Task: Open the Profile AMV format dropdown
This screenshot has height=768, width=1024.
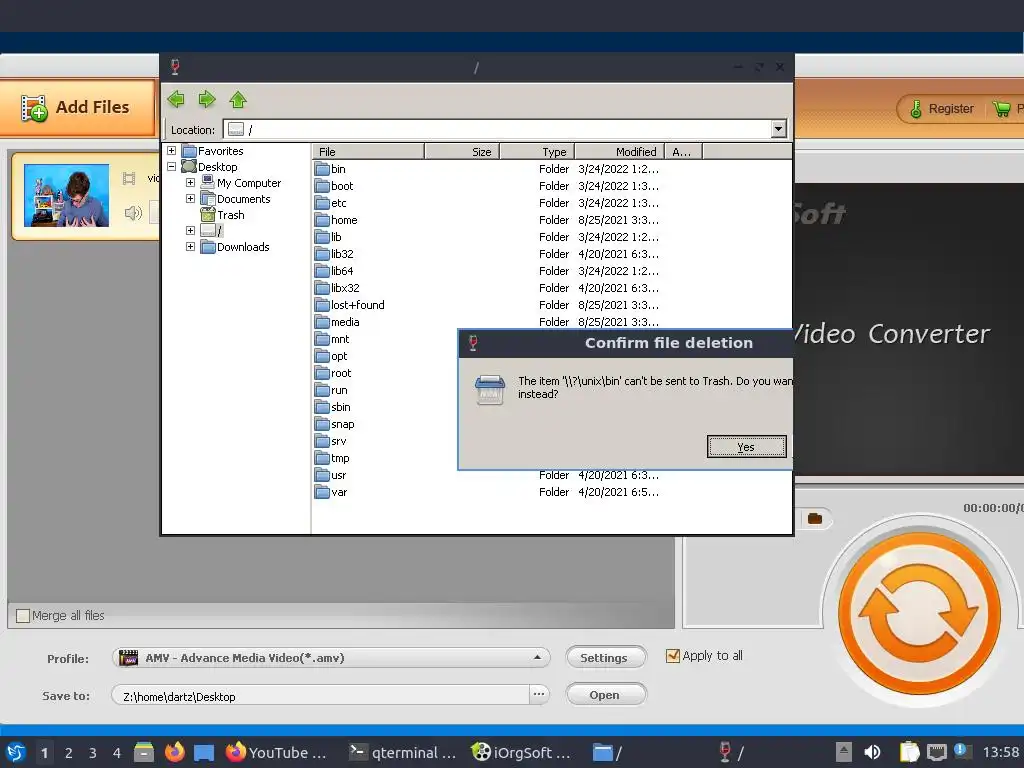Action: (331, 658)
